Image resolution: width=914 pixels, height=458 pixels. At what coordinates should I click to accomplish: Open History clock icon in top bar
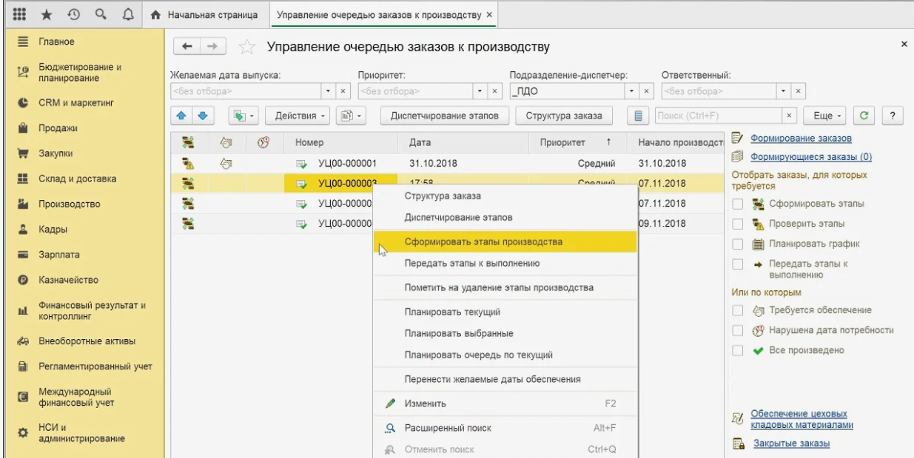[73, 15]
